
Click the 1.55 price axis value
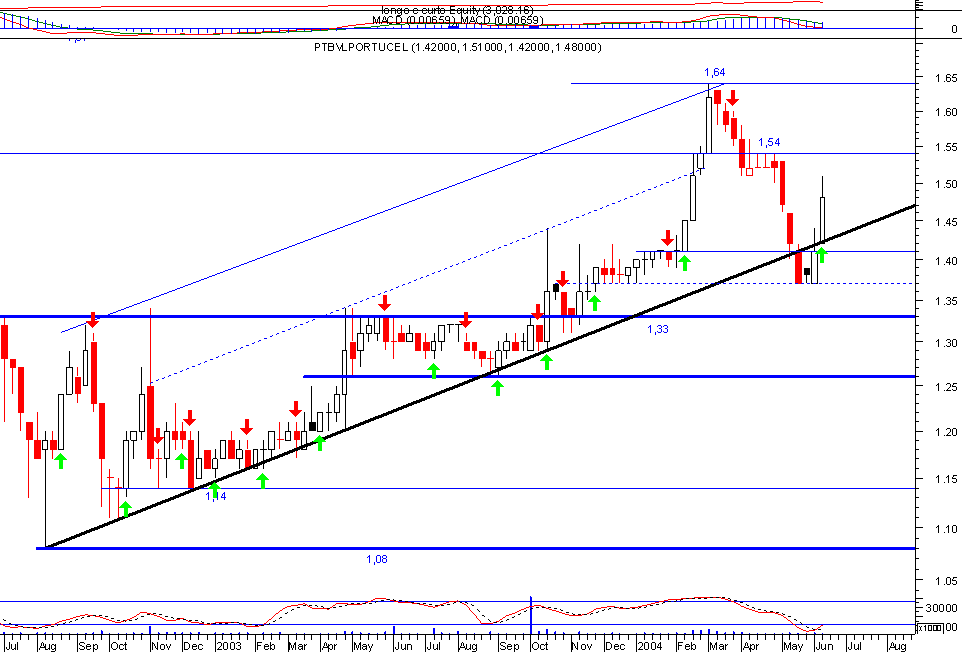click(946, 148)
